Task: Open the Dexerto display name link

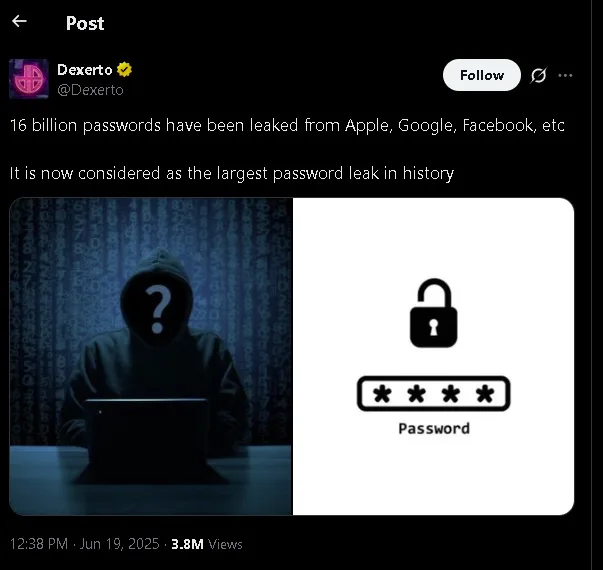Action: pyautogui.click(x=85, y=70)
